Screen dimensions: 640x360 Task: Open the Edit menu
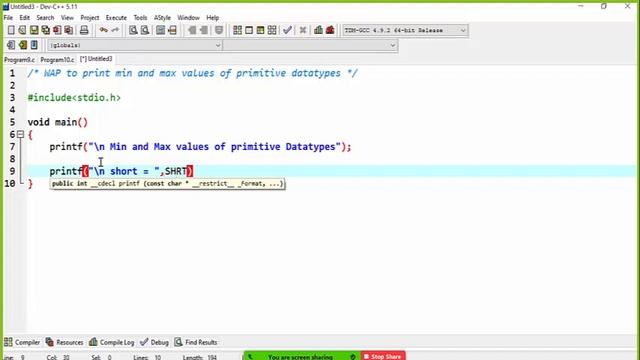[x=24, y=18]
